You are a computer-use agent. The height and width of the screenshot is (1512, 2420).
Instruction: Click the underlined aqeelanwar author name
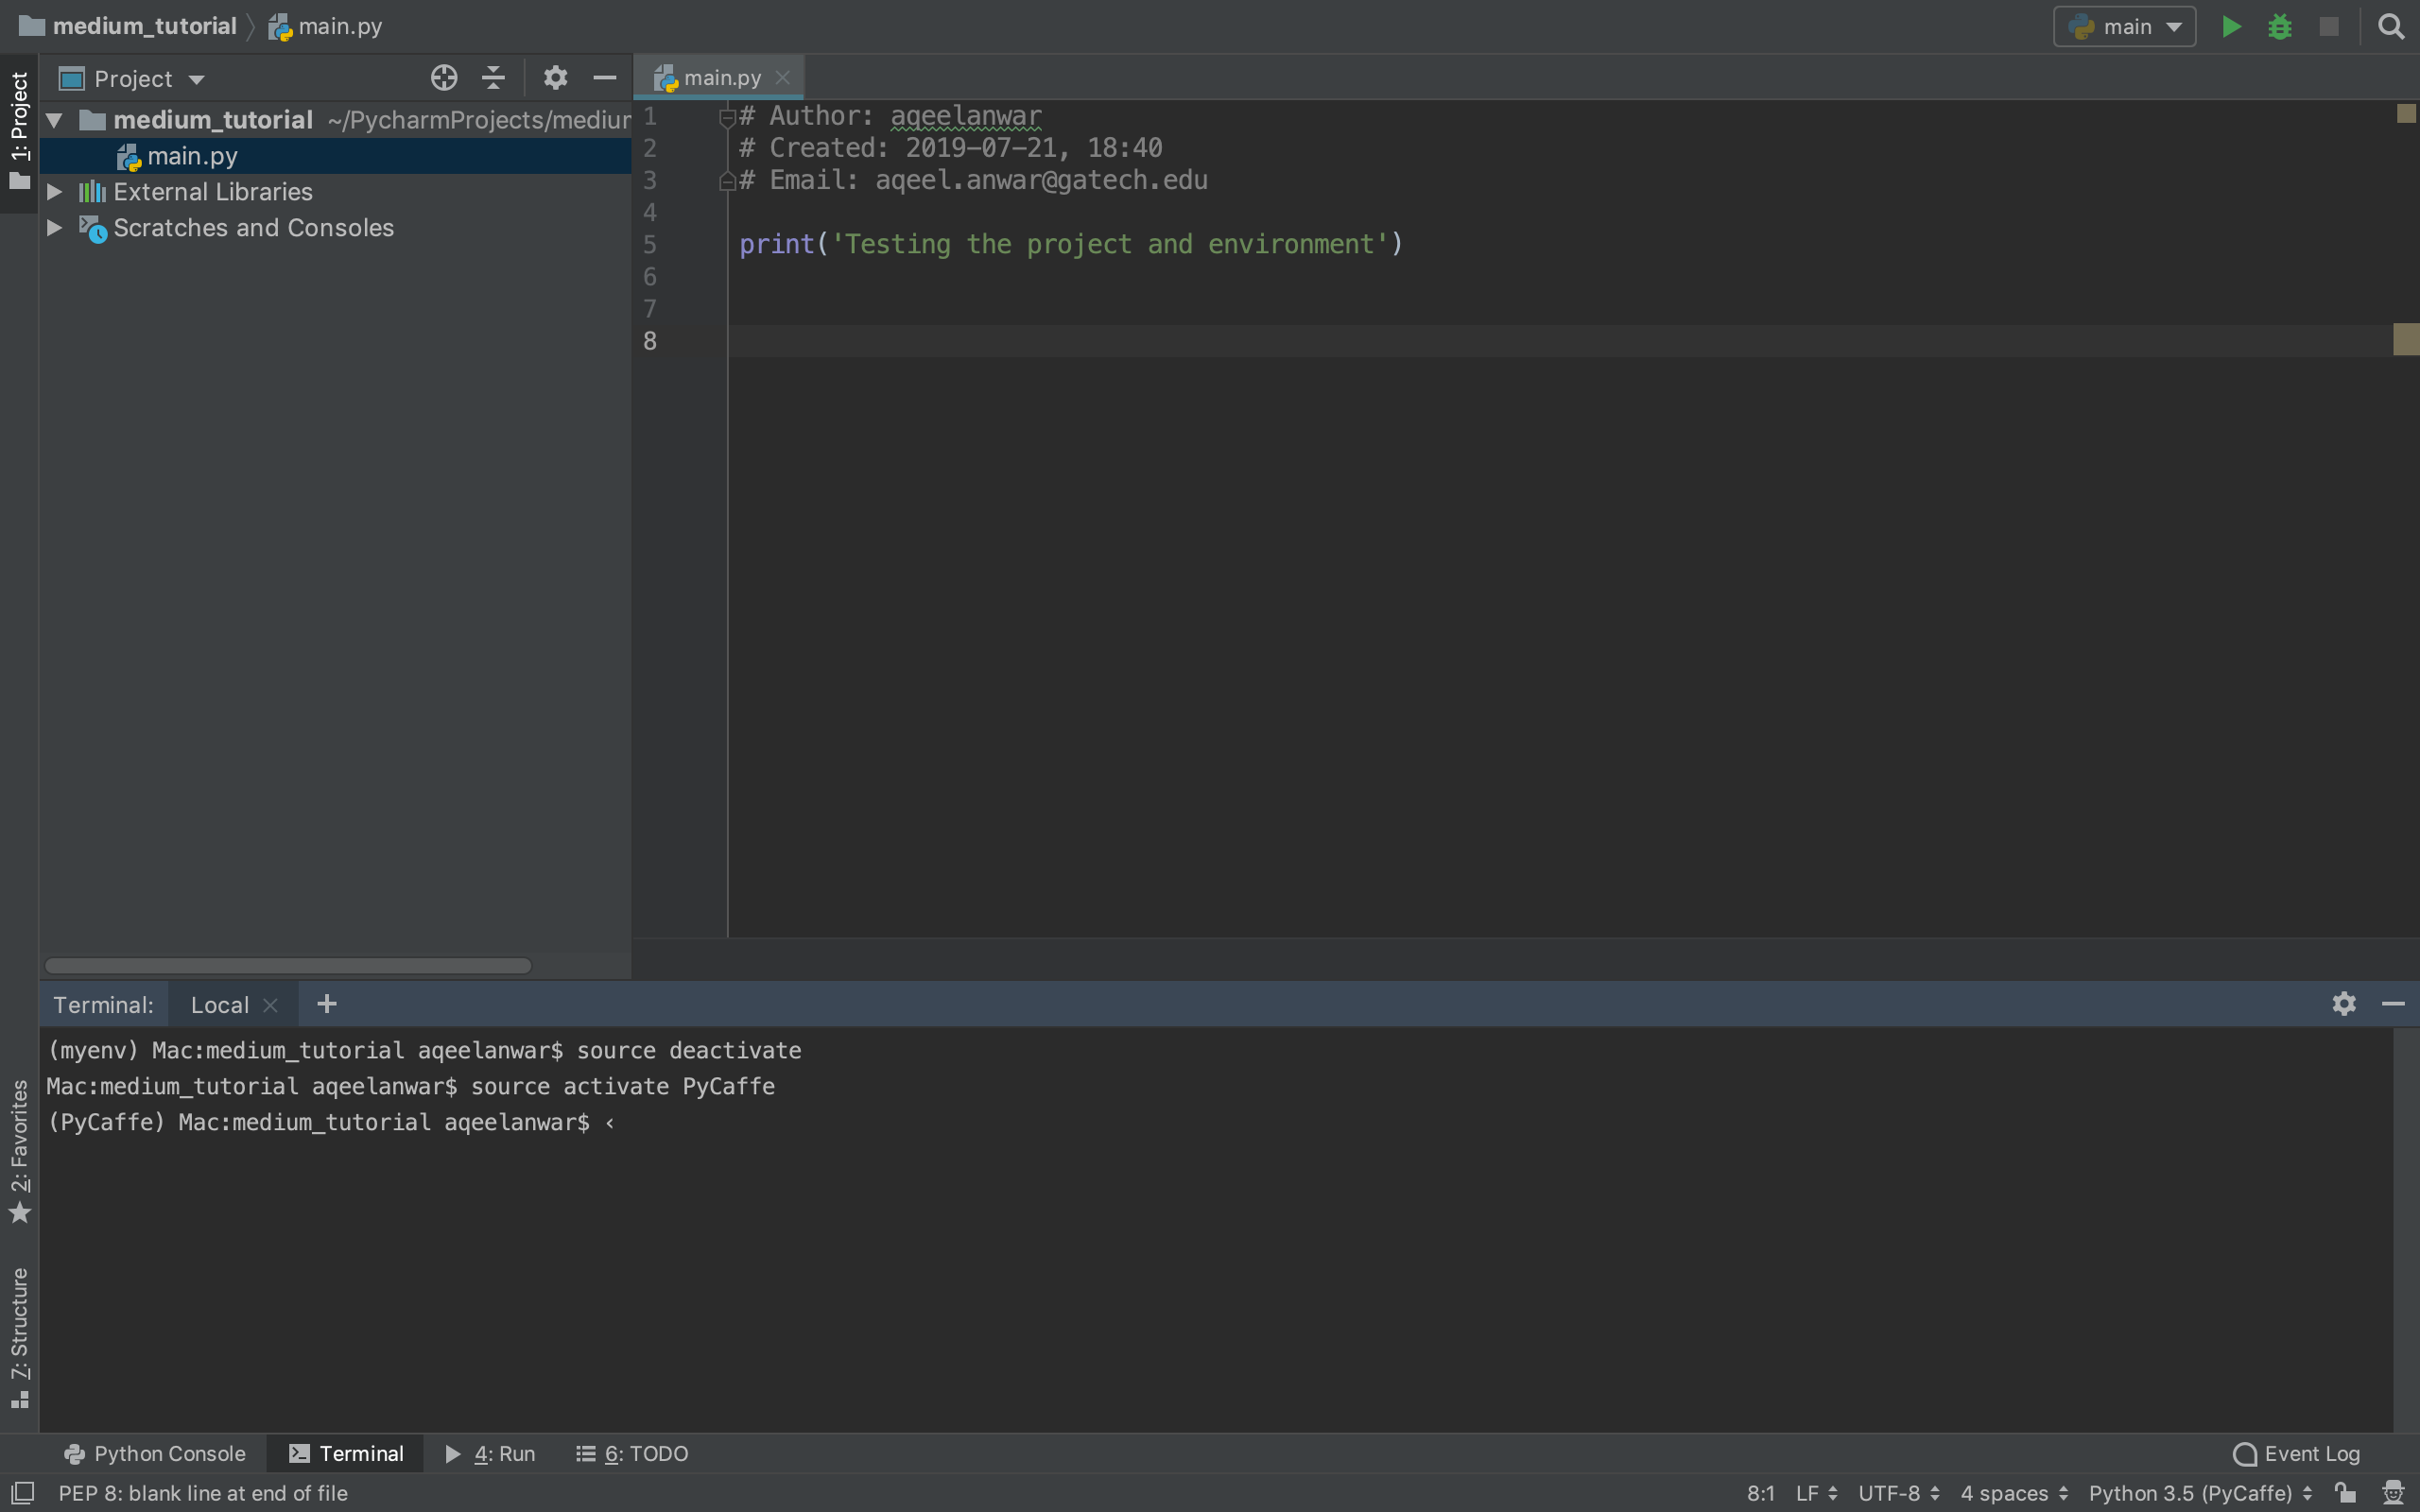[x=966, y=116]
